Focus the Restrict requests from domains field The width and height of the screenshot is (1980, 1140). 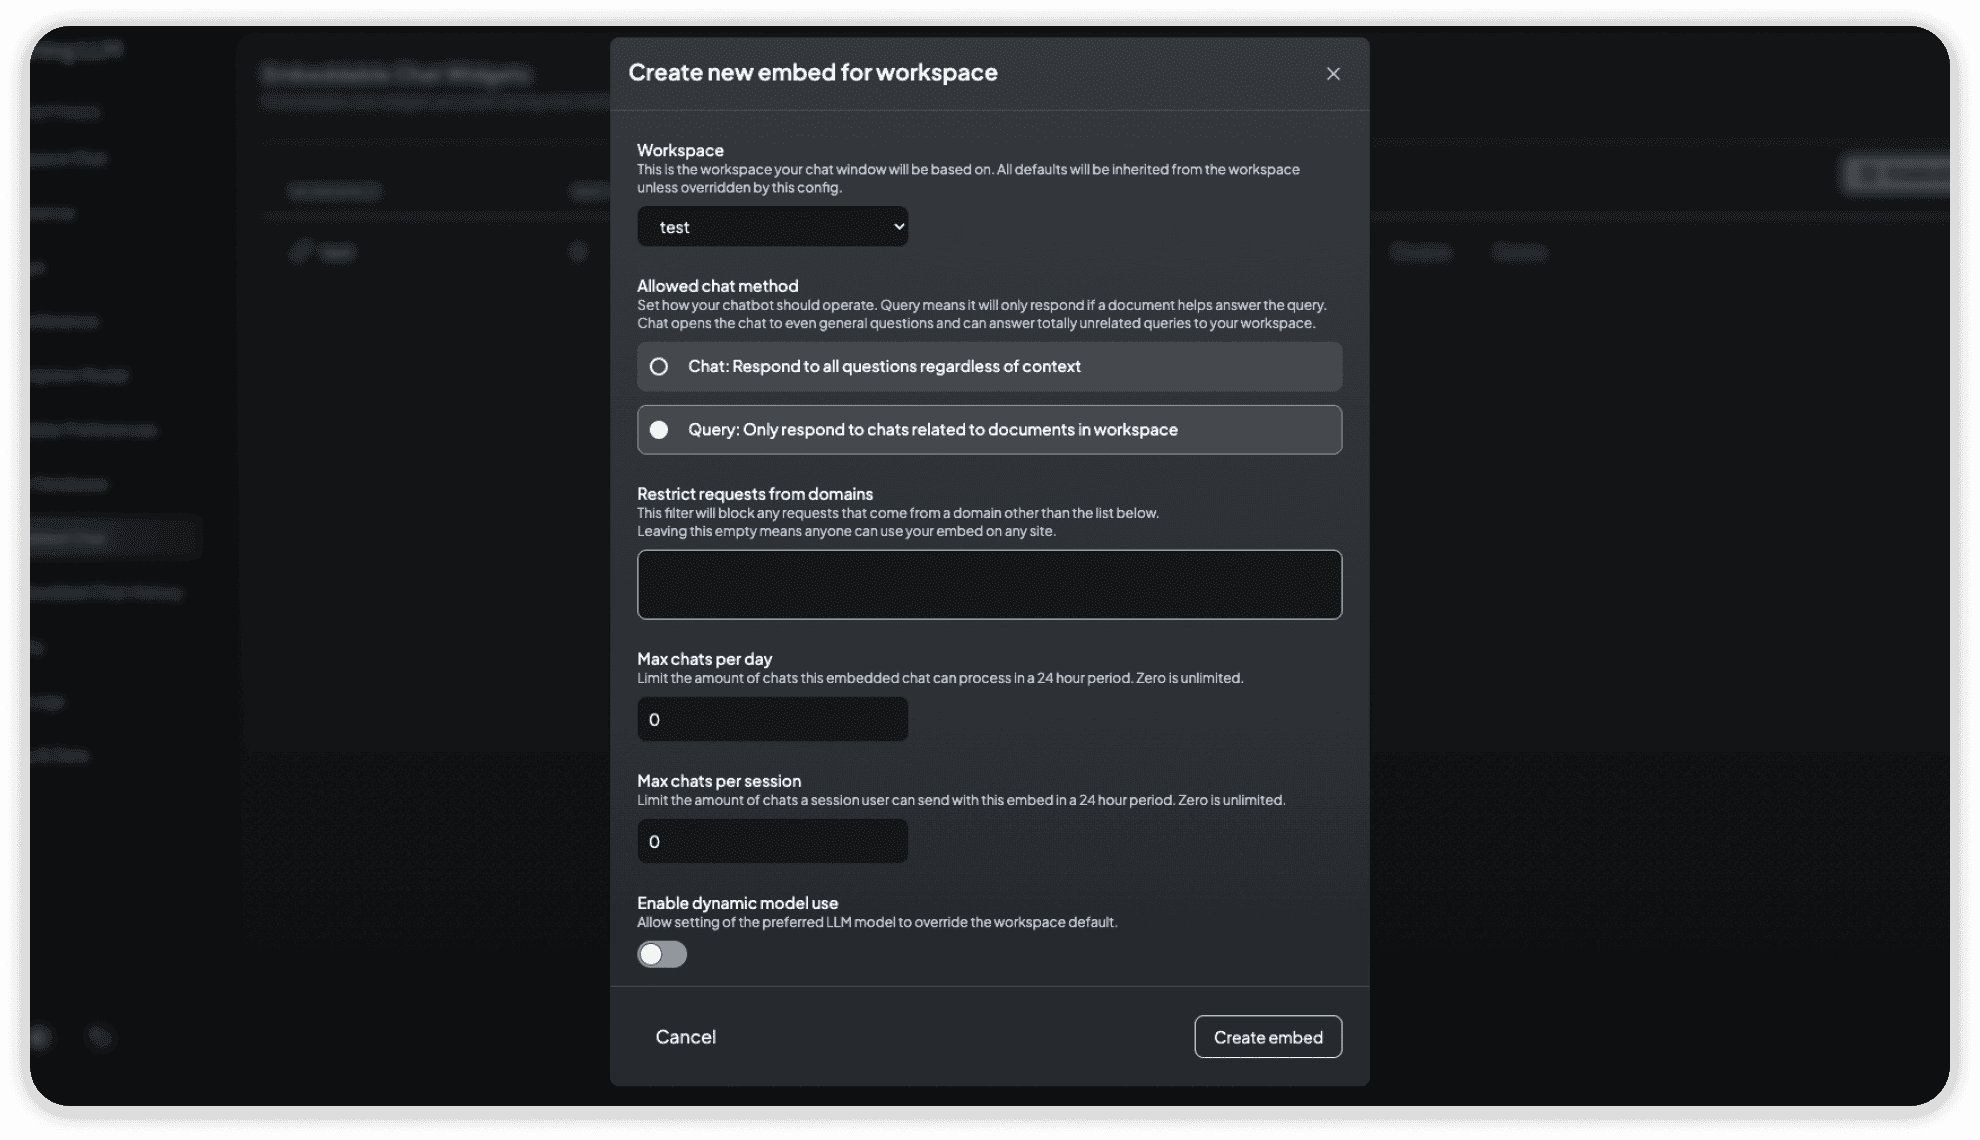[x=988, y=584]
